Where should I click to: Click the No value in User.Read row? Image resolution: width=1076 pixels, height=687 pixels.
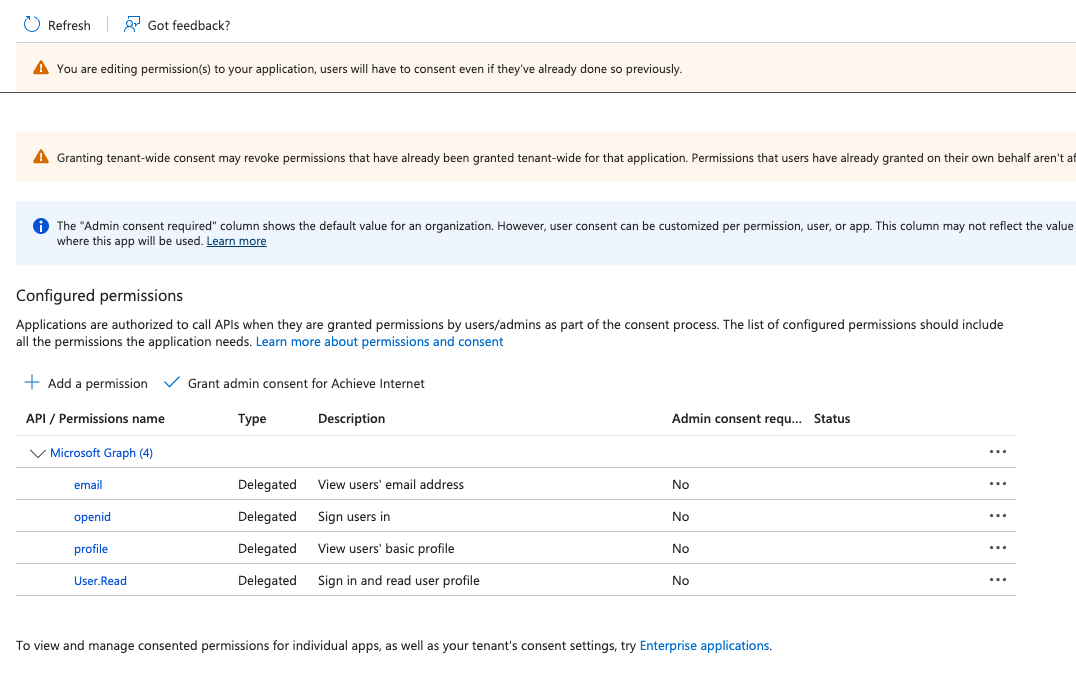(x=680, y=581)
